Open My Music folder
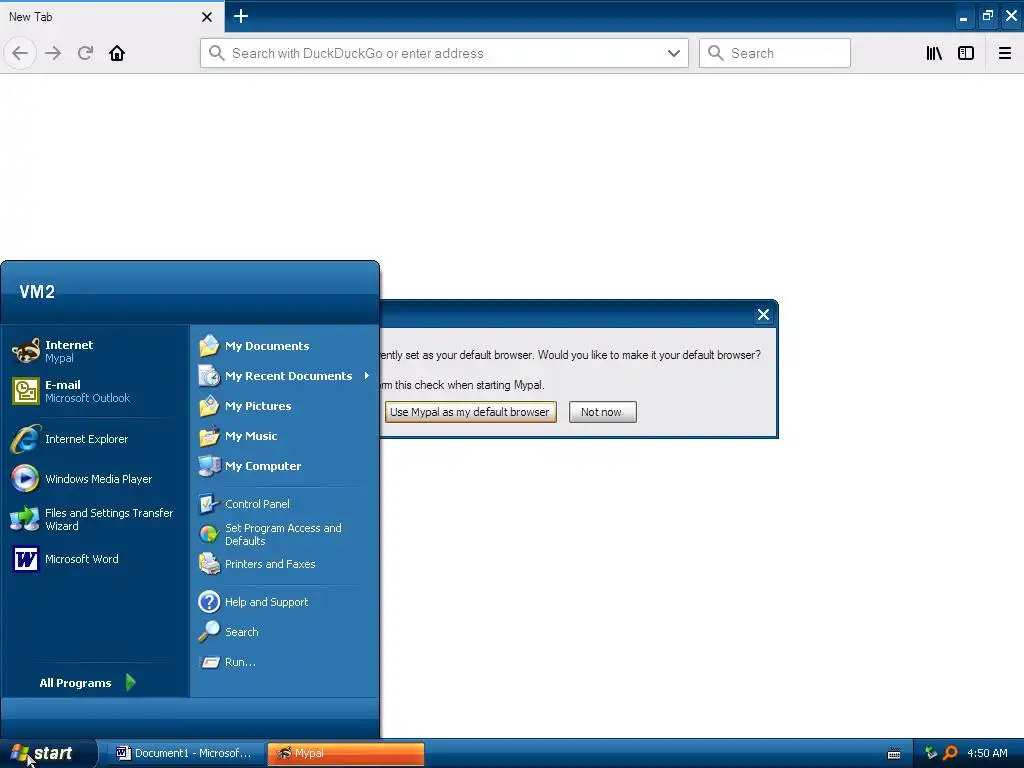 (285, 436)
